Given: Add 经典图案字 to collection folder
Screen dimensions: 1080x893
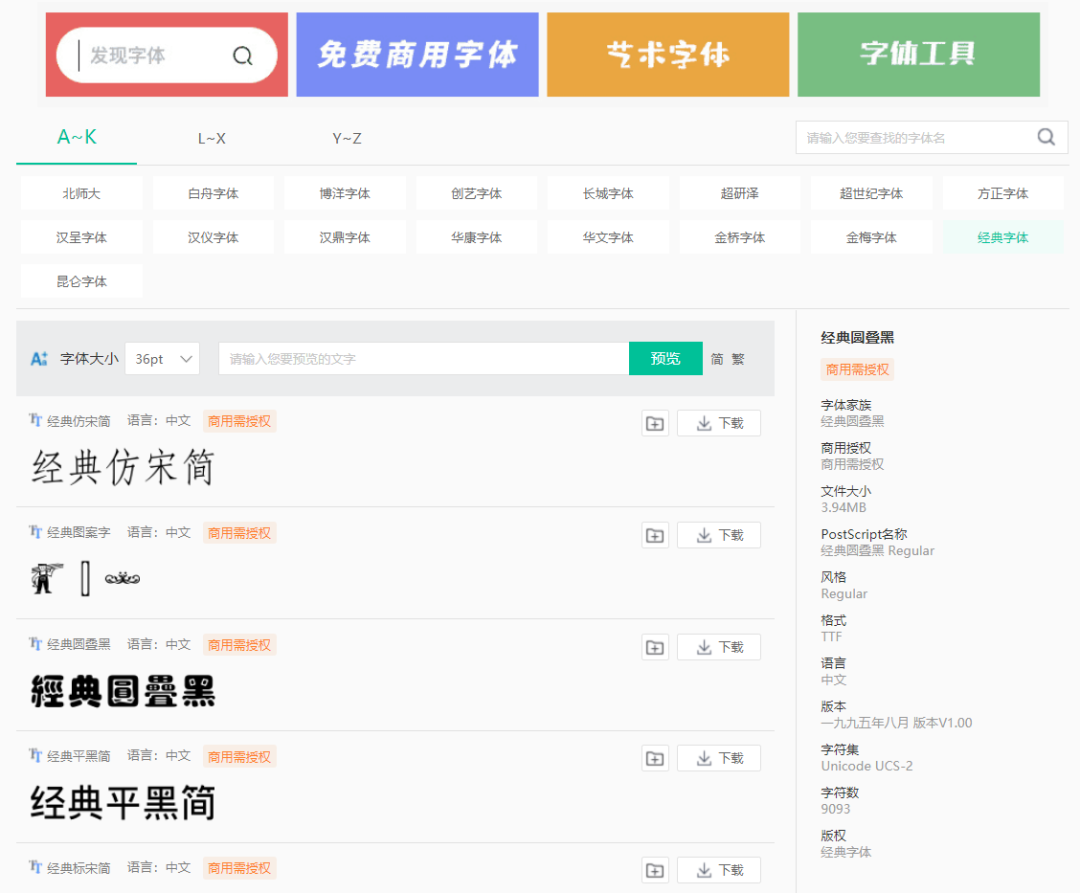Looking at the screenshot, I should pos(655,535).
